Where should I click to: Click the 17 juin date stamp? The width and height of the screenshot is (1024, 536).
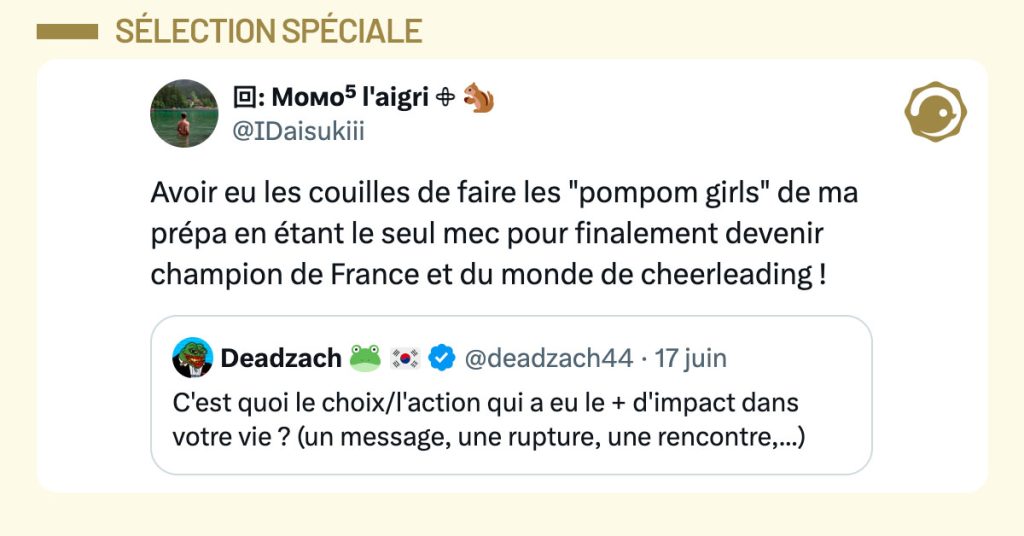pyautogui.click(x=691, y=357)
